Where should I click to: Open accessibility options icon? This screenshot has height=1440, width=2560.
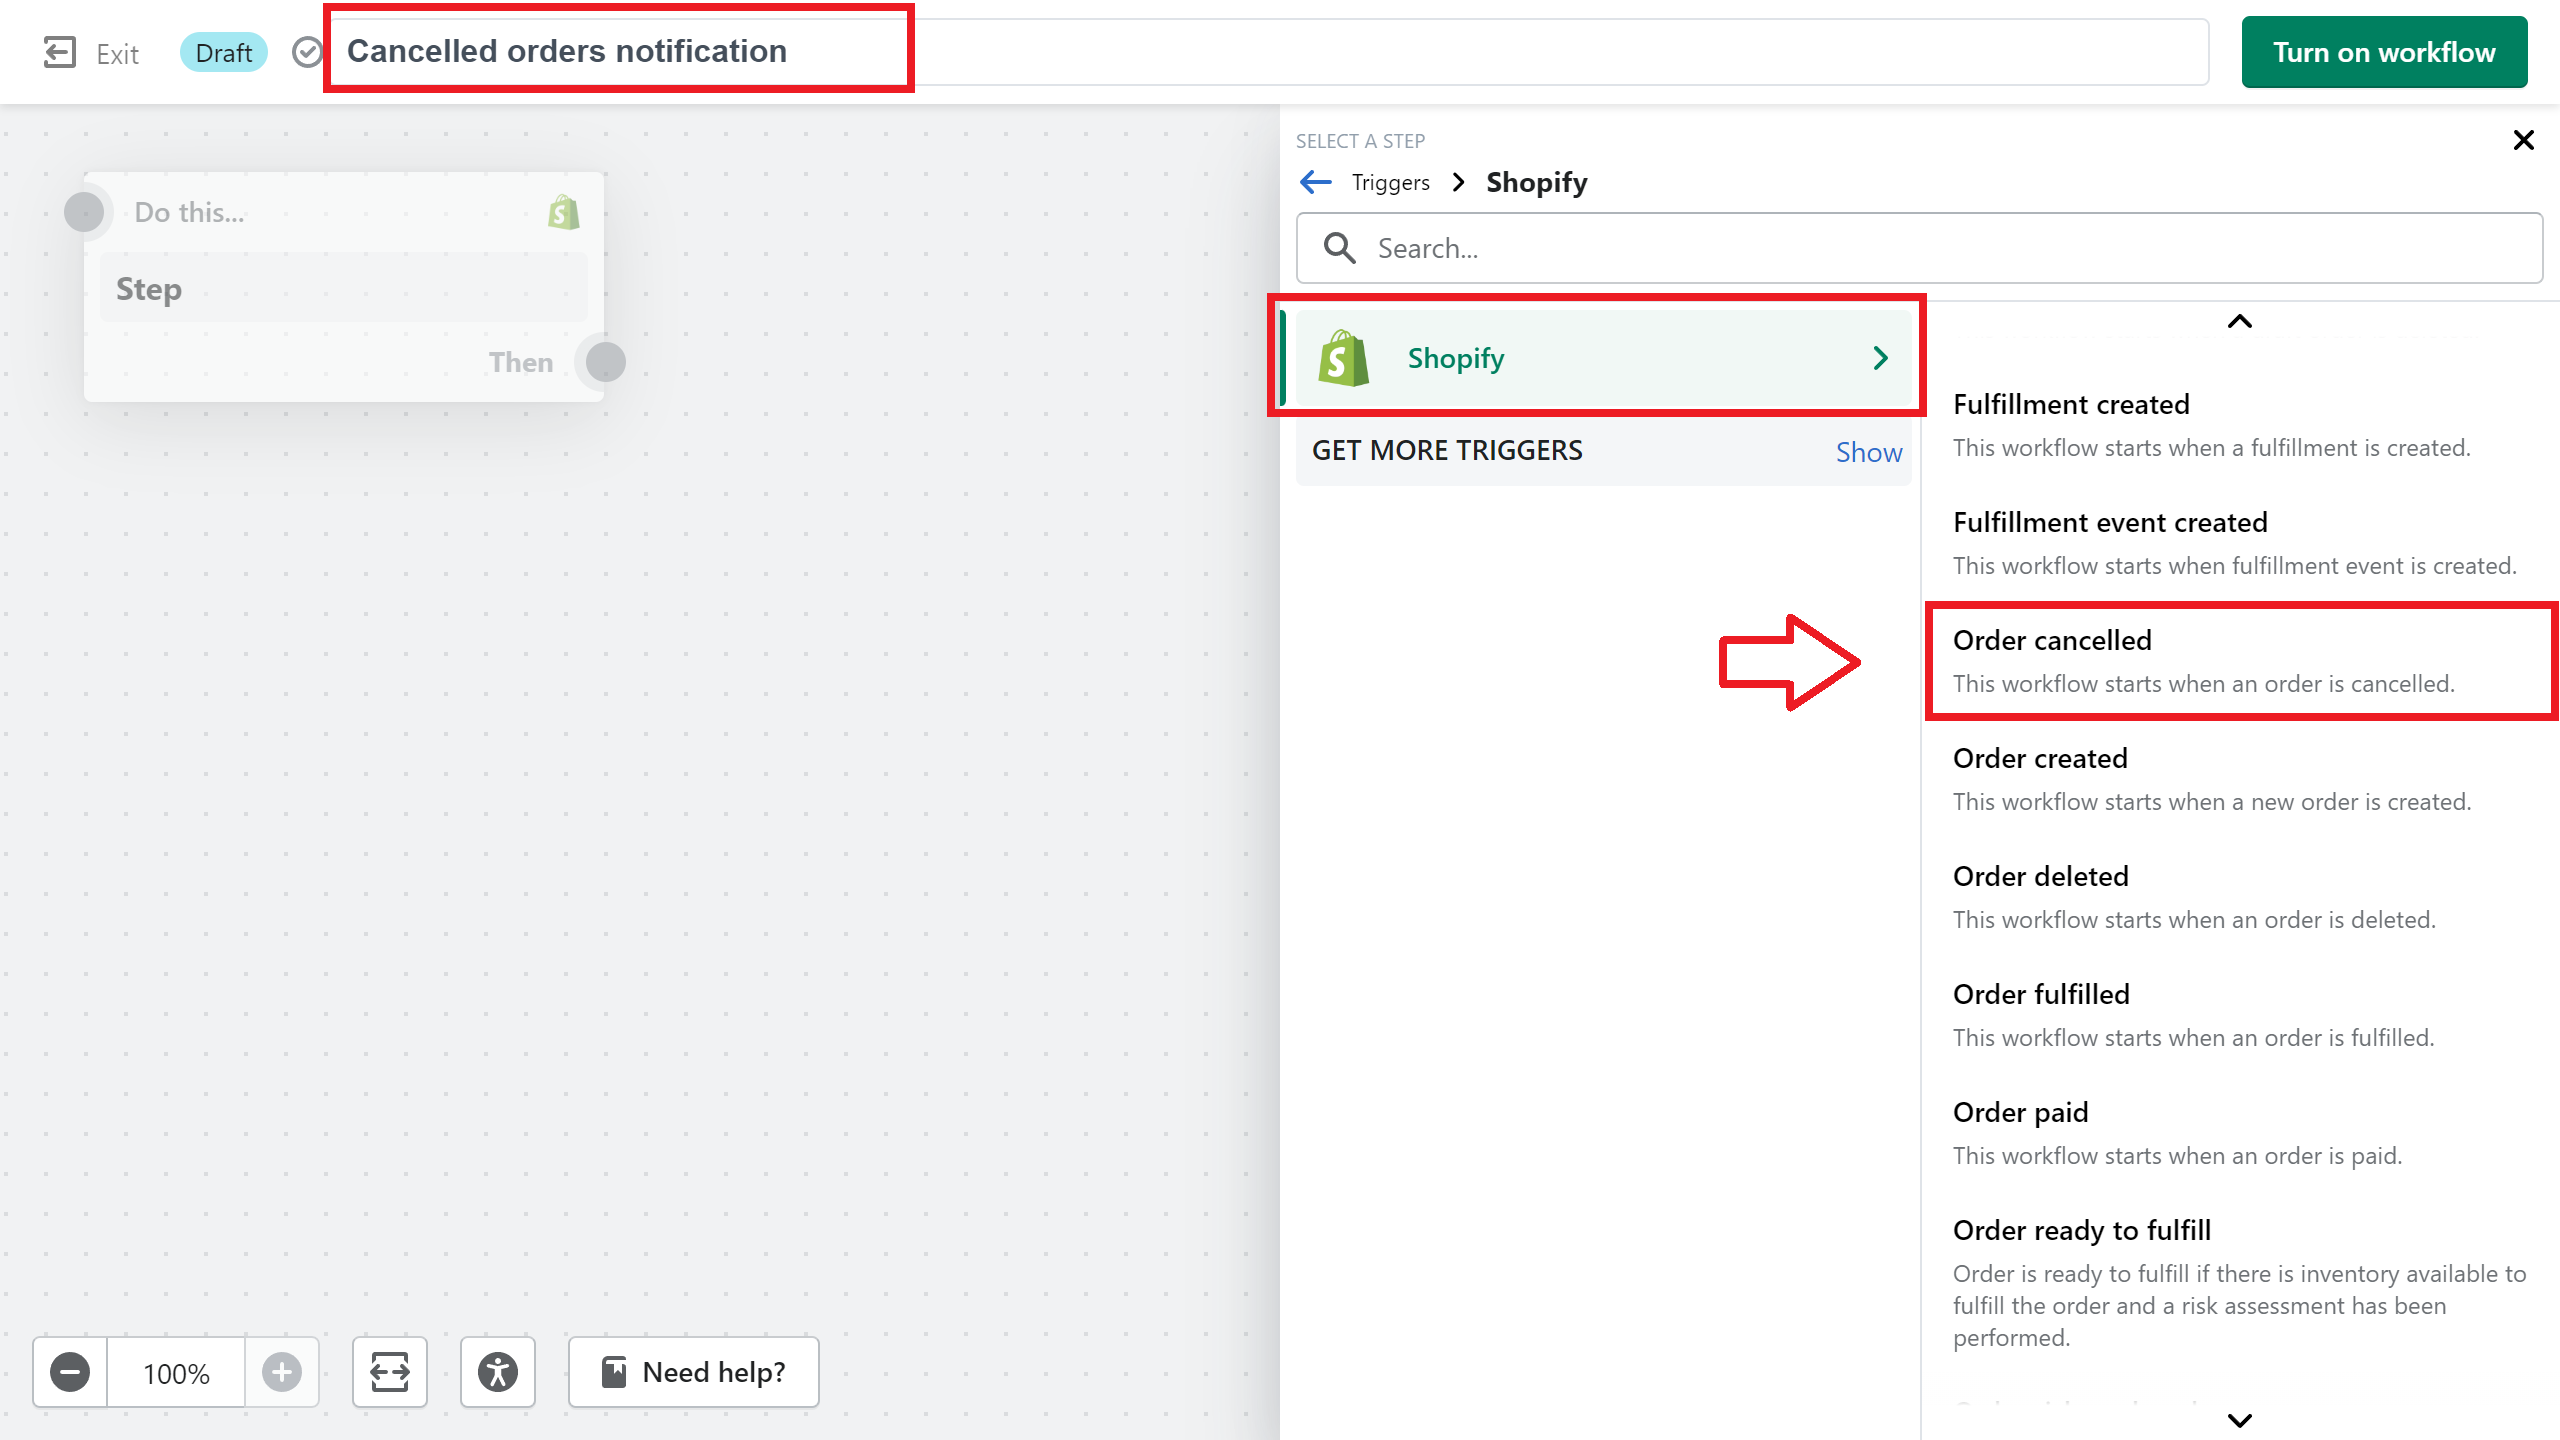coord(498,1372)
